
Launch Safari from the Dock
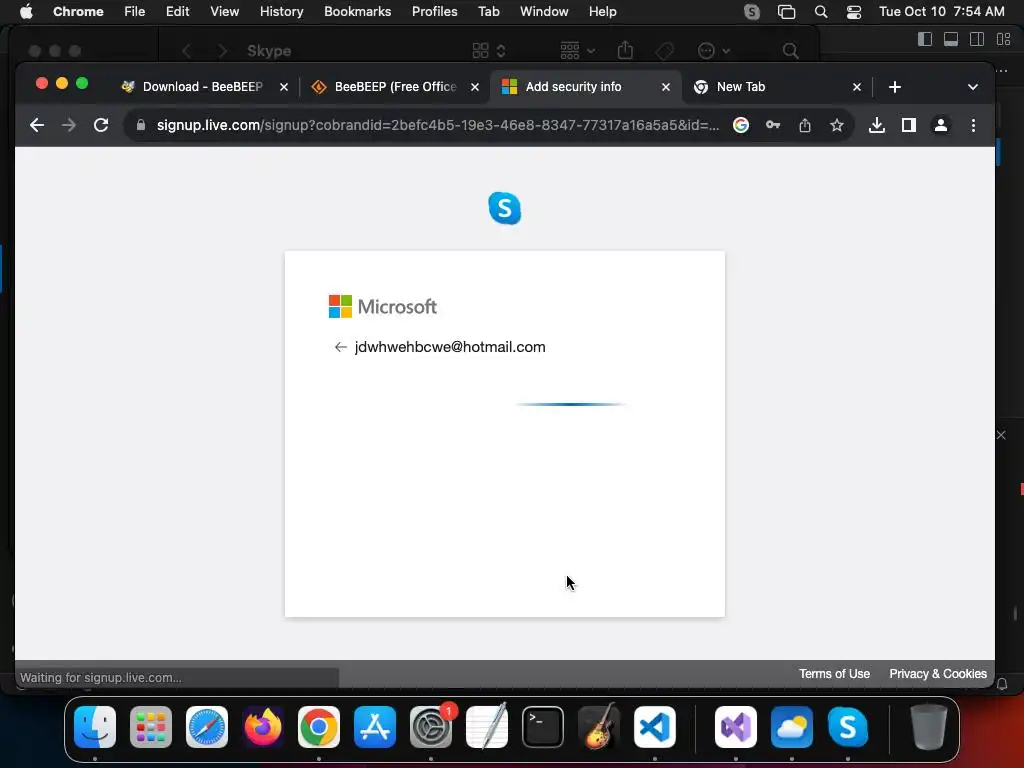tap(207, 727)
